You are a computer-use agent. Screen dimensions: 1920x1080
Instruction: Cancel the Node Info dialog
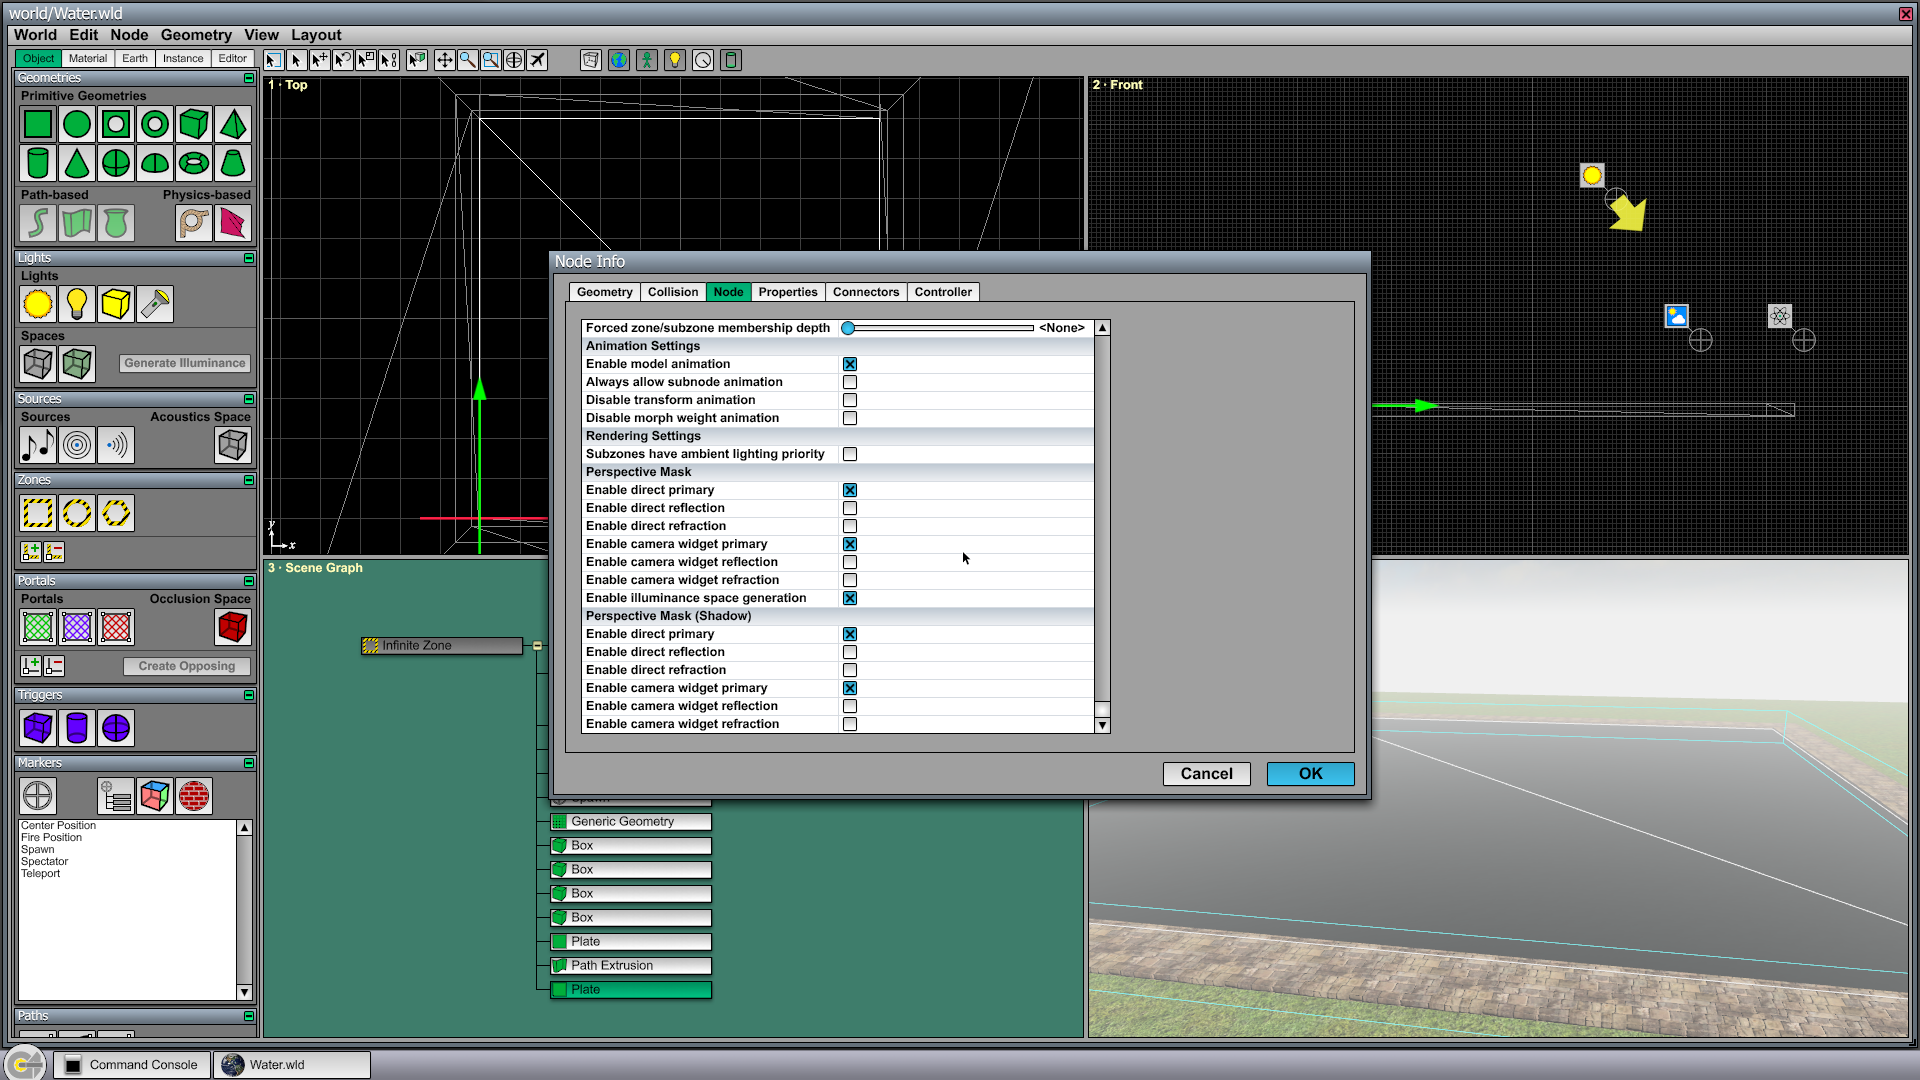click(1206, 774)
